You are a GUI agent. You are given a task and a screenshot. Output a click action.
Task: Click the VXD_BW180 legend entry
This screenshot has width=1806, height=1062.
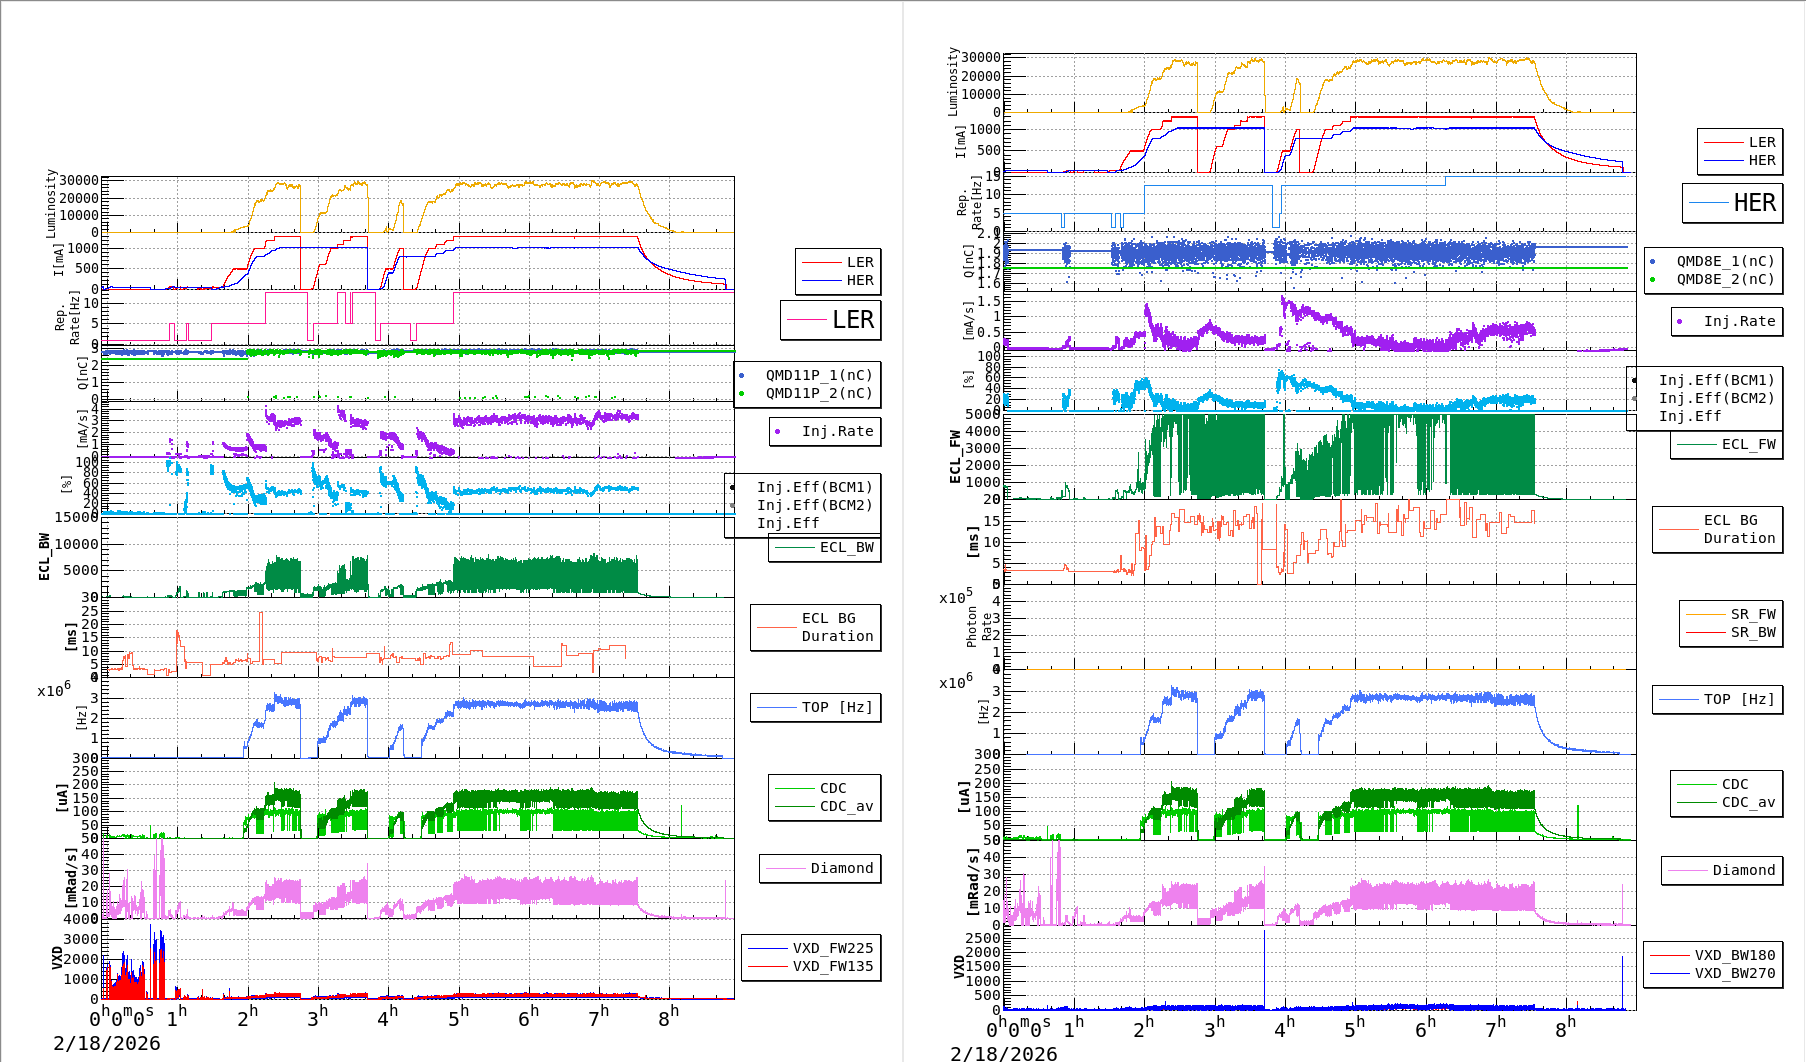click(1734, 955)
